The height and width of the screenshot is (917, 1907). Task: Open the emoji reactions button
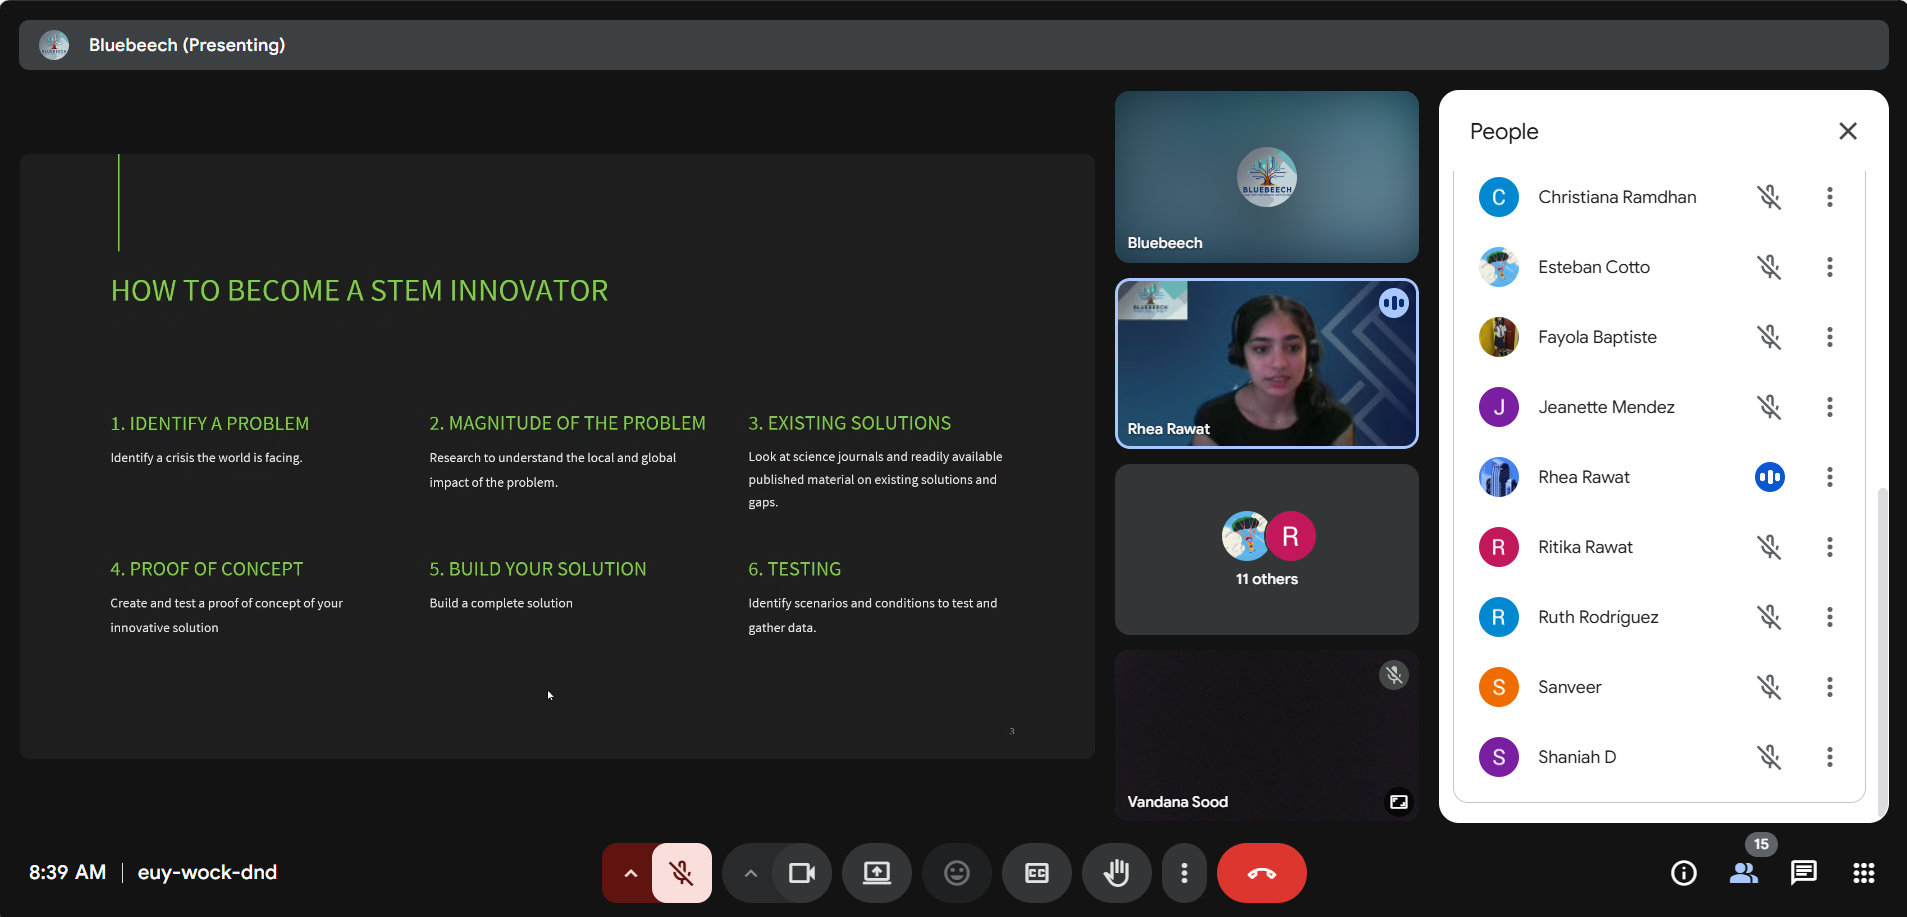(957, 873)
